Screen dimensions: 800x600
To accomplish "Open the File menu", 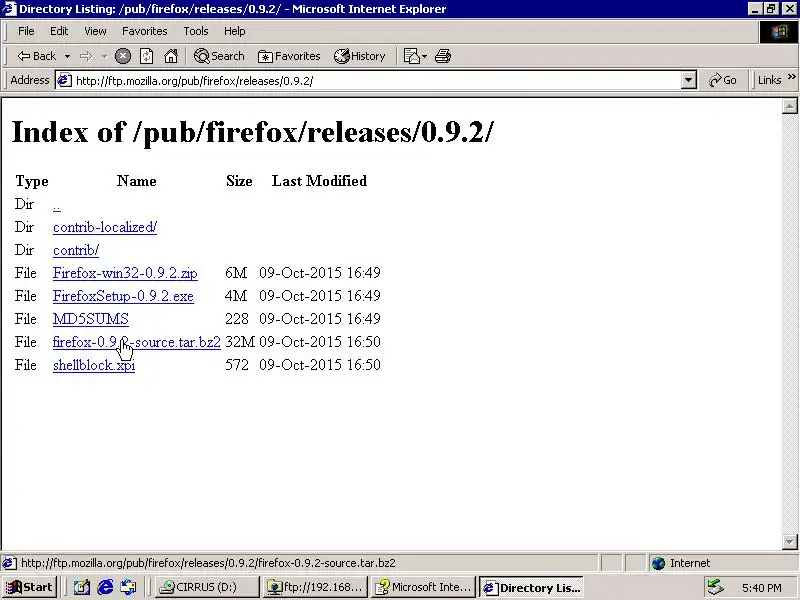I will click(x=26, y=31).
